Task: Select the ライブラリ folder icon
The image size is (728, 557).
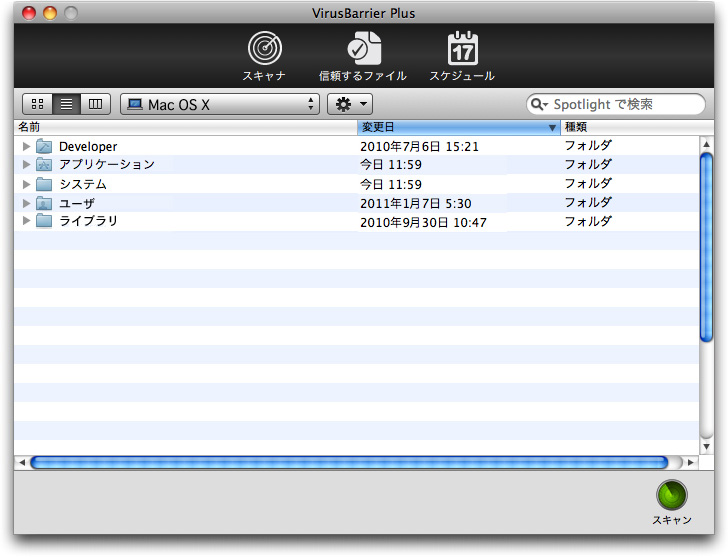Action: (44, 220)
